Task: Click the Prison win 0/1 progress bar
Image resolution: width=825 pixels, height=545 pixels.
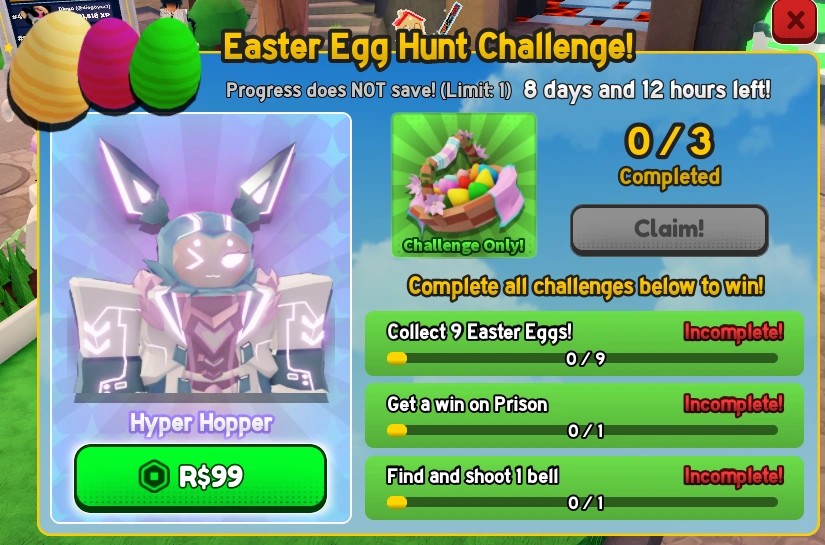Action: [582, 431]
